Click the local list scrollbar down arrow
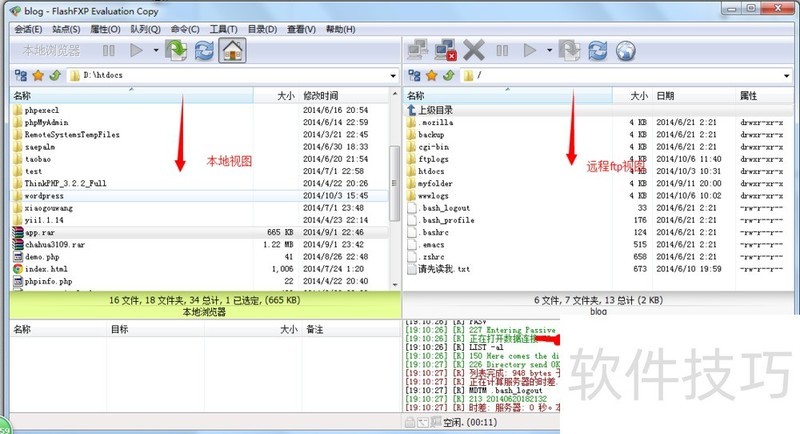The width and height of the screenshot is (800, 434). click(x=394, y=285)
